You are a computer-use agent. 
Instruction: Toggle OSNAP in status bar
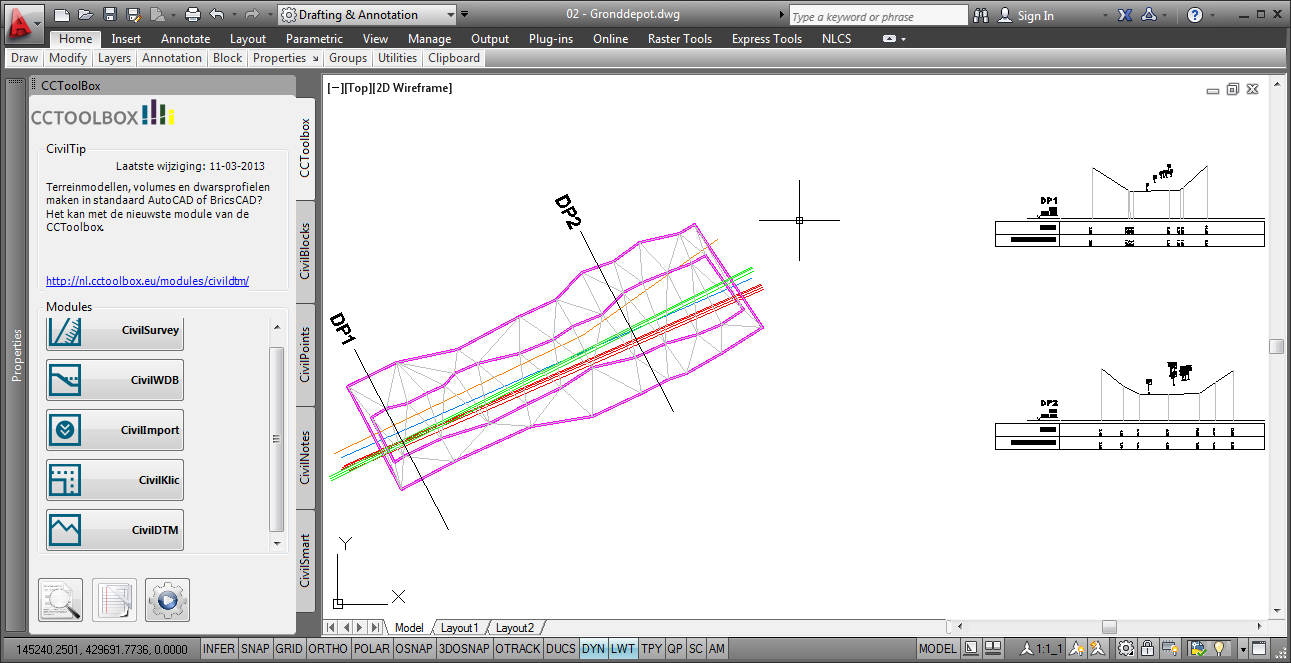pyautogui.click(x=414, y=649)
